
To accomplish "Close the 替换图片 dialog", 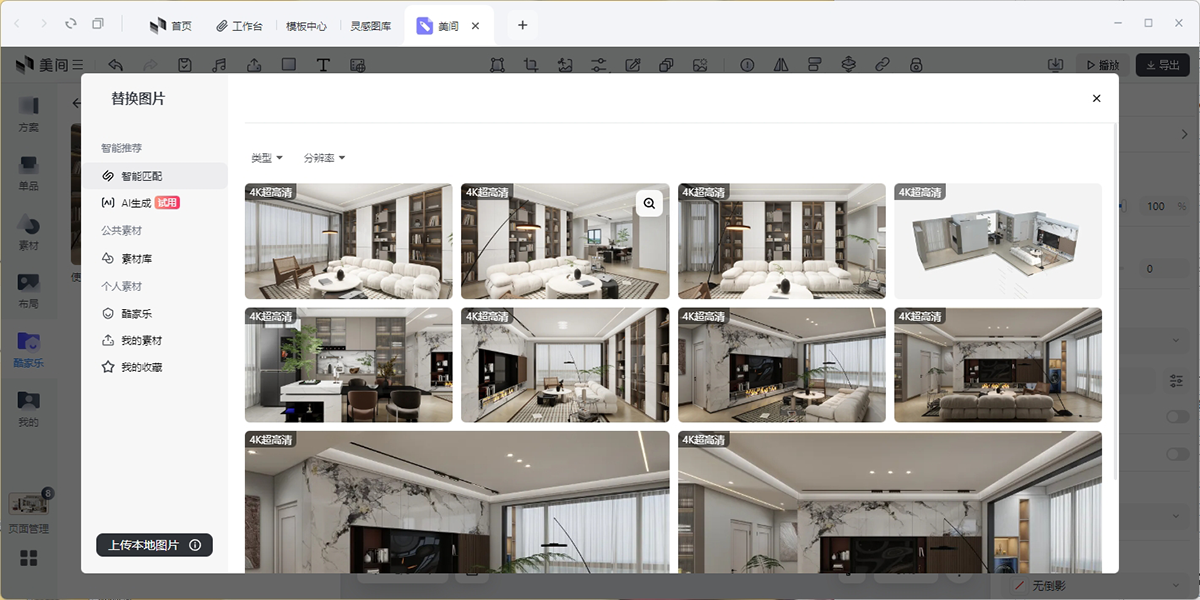I will 1096,98.
